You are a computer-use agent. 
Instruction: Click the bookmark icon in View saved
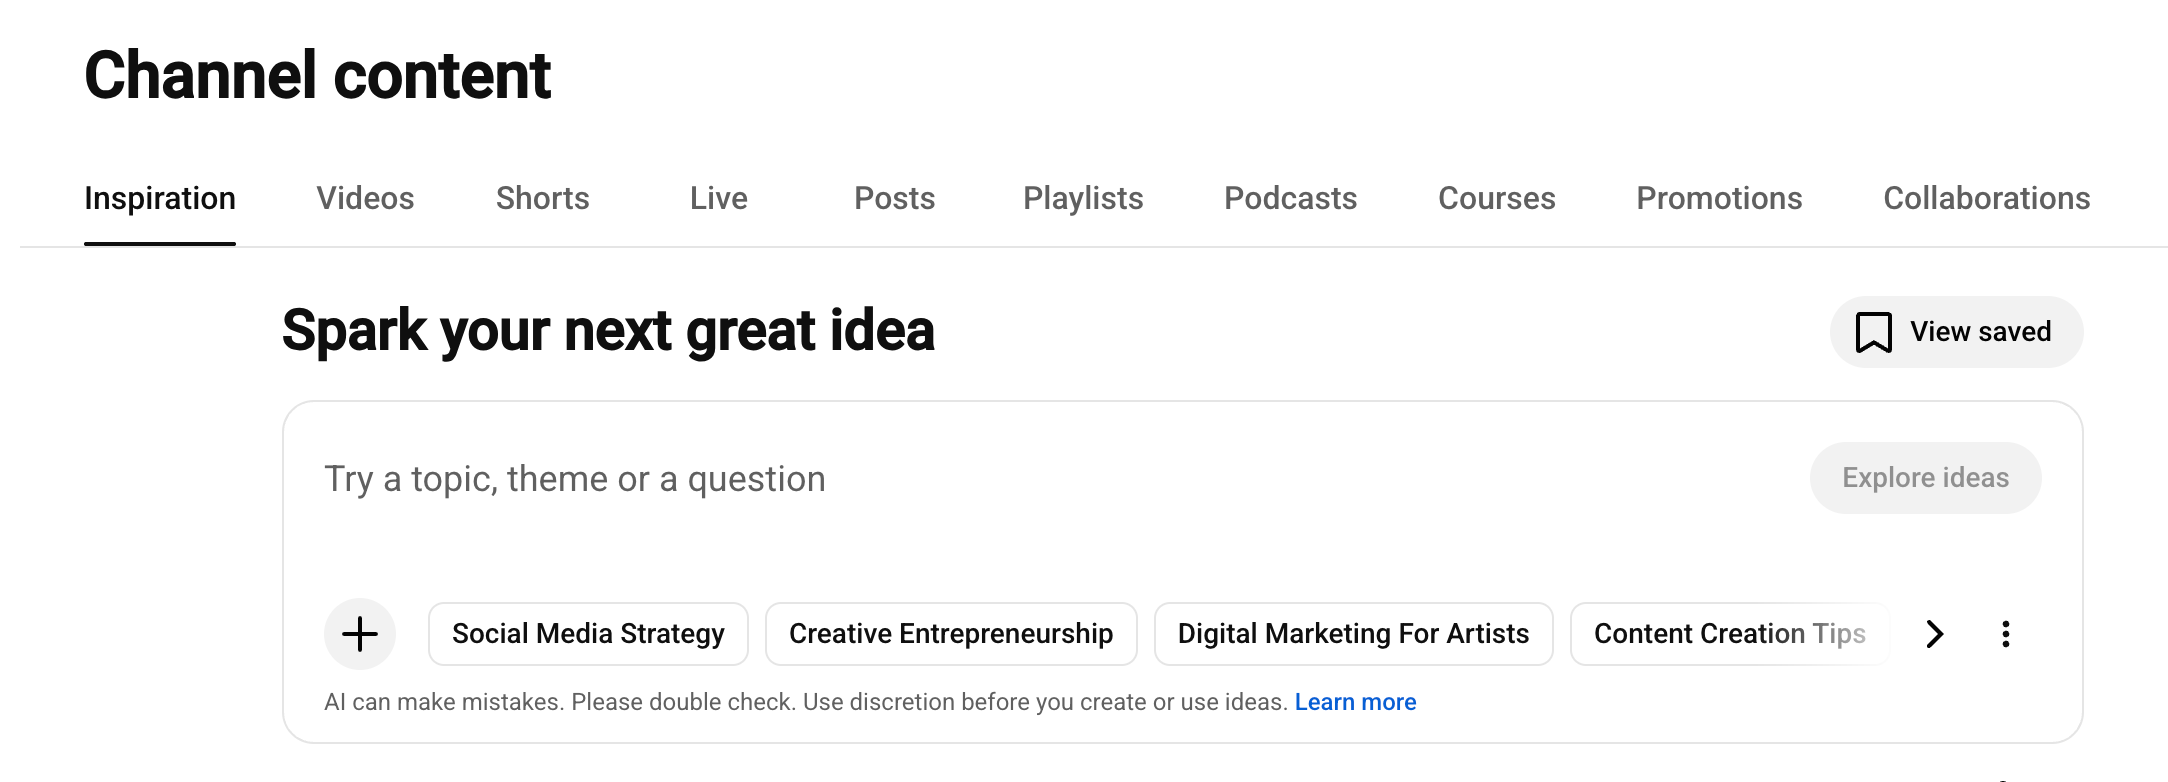click(x=1874, y=332)
